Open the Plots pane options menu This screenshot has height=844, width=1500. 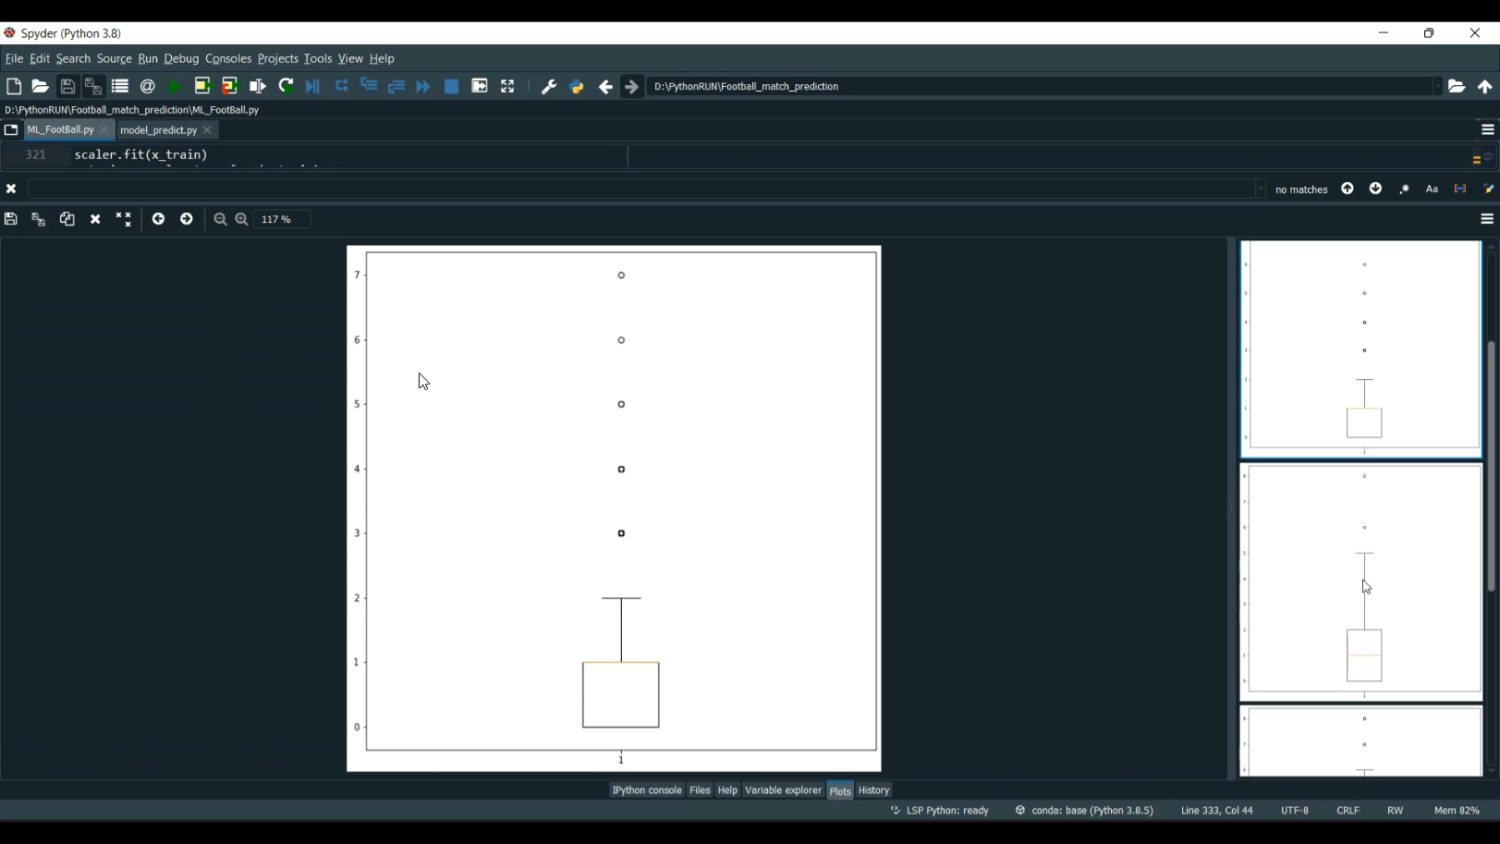pyautogui.click(x=1487, y=218)
